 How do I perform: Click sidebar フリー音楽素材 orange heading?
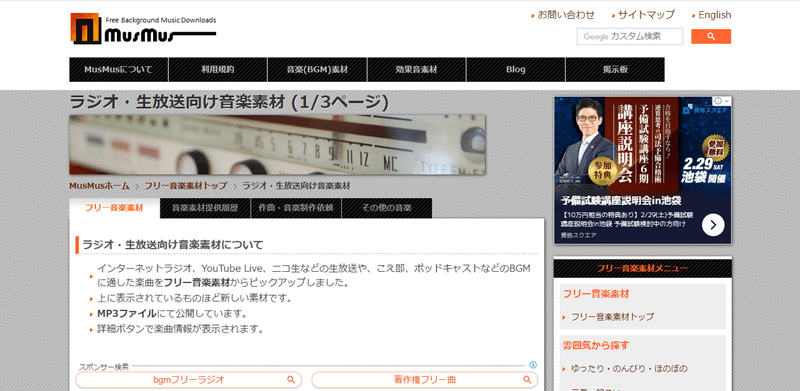click(596, 294)
